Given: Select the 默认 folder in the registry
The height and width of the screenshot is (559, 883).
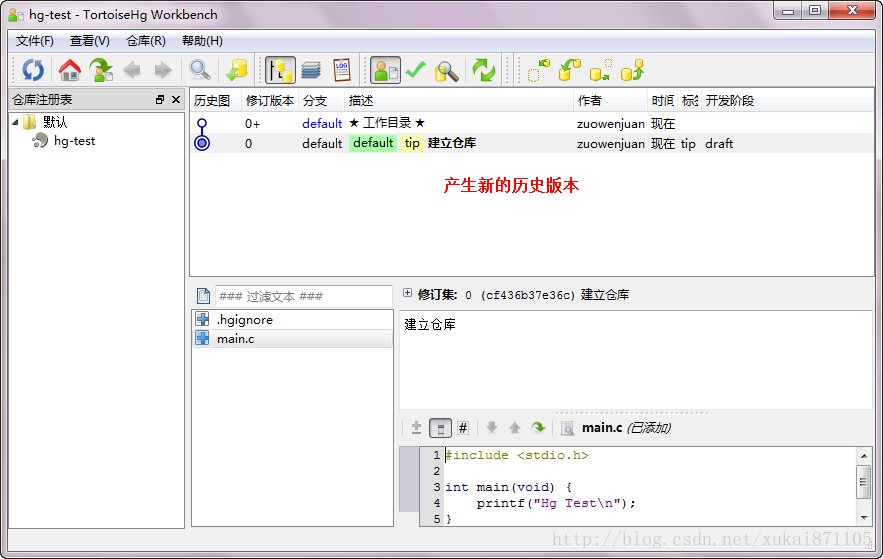Looking at the screenshot, I should pos(55,122).
